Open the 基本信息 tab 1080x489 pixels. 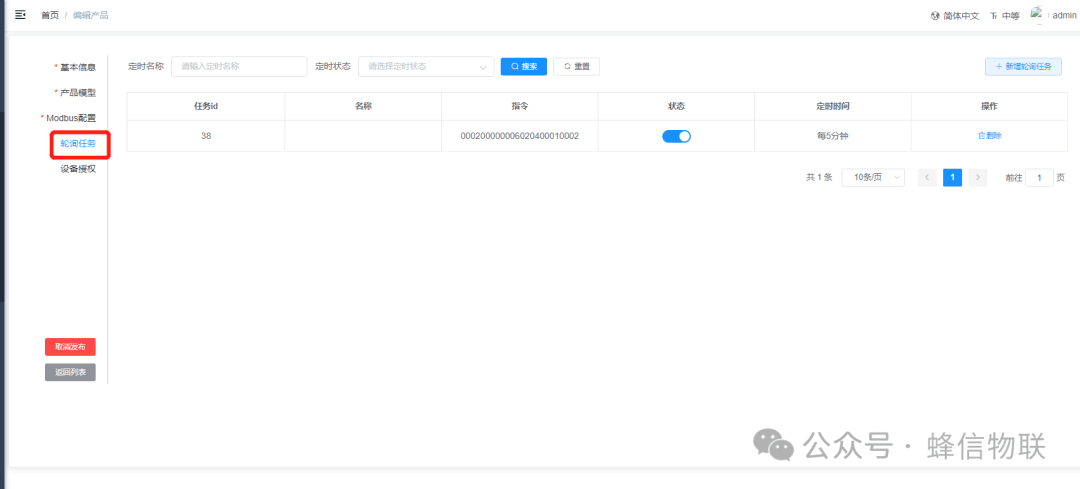click(78, 67)
